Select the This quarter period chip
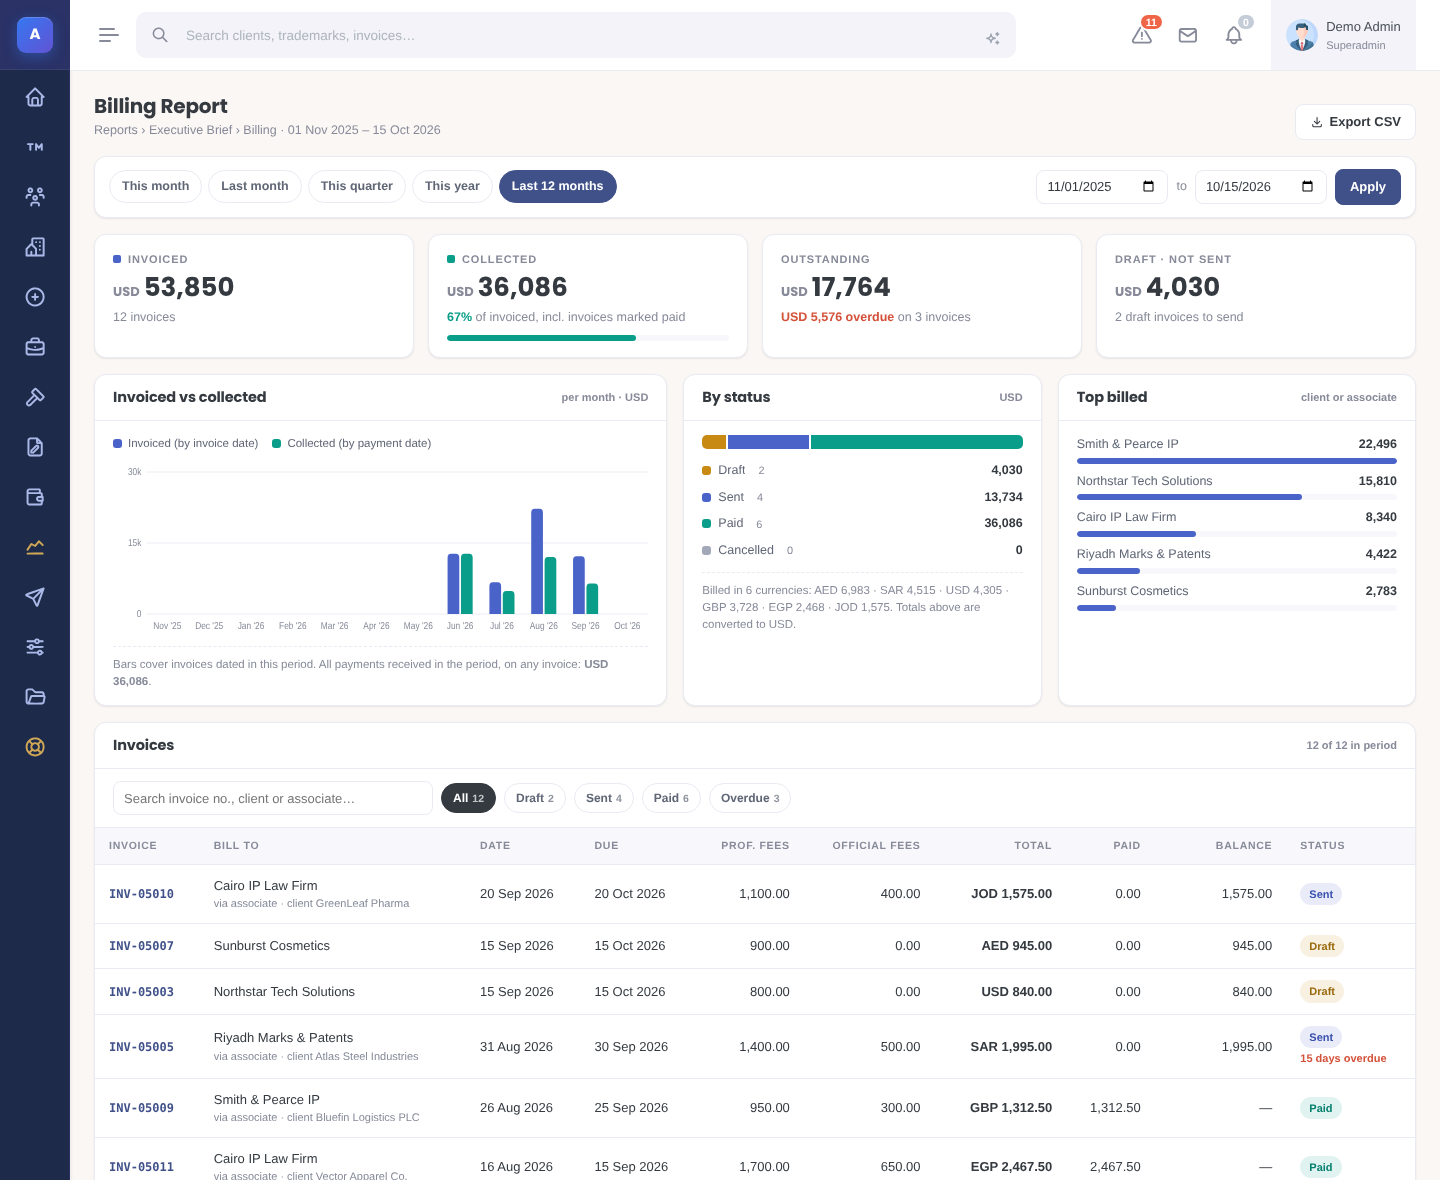 pos(357,186)
